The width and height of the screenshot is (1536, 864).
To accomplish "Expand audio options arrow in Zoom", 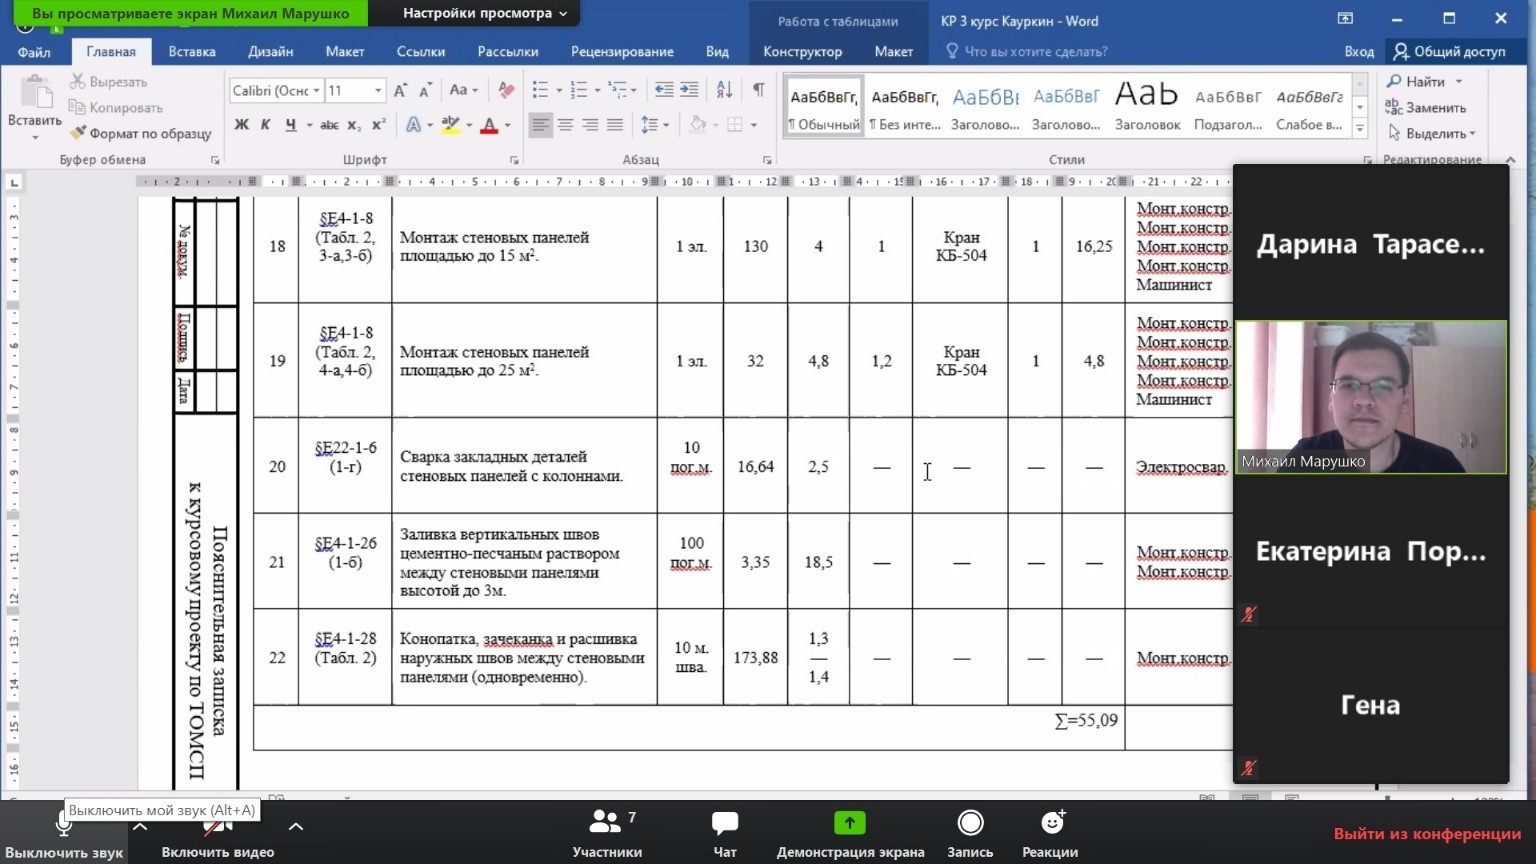I will (140, 826).
